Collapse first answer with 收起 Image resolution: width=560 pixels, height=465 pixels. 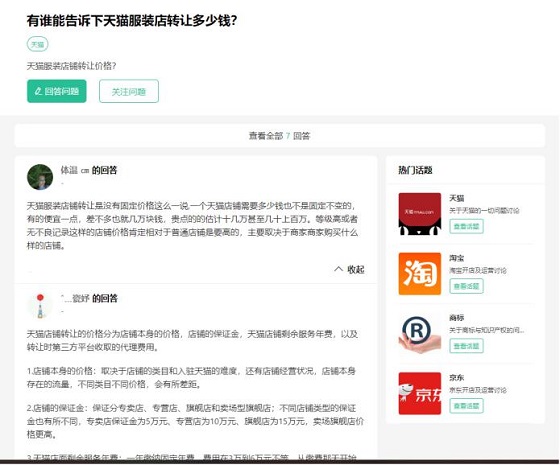pyautogui.click(x=349, y=269)
